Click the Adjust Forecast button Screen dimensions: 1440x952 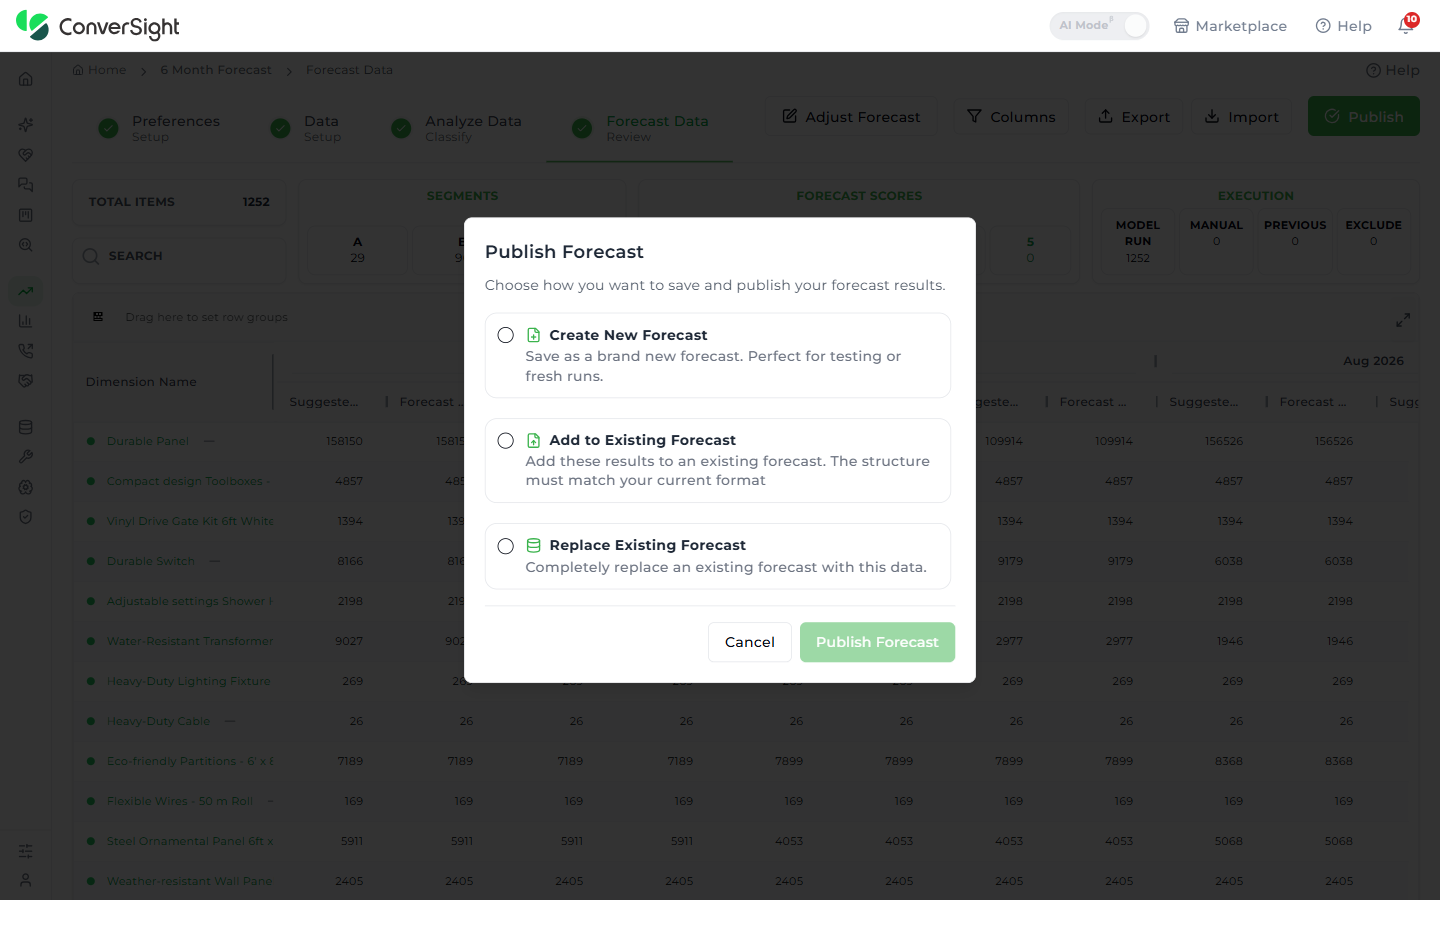[x=851, y=116]
